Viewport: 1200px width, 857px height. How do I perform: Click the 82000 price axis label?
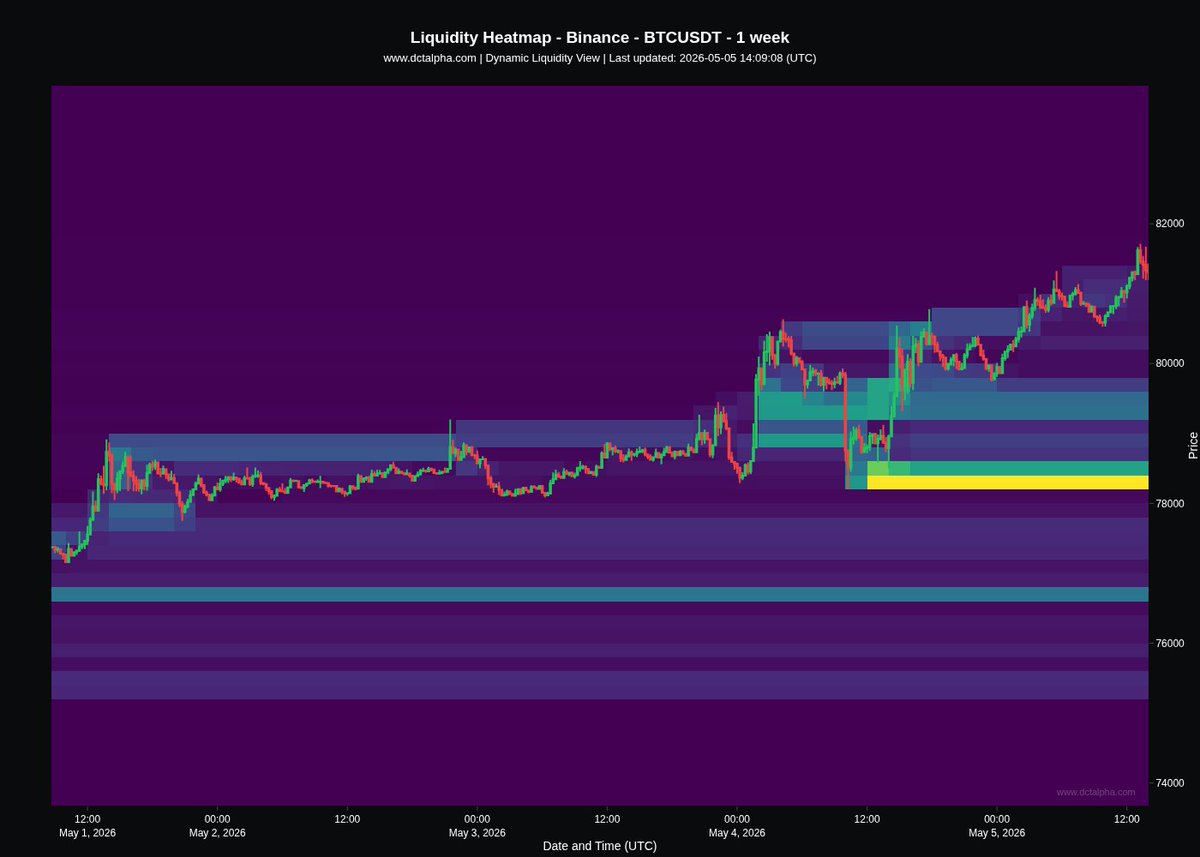point(1169,223)
